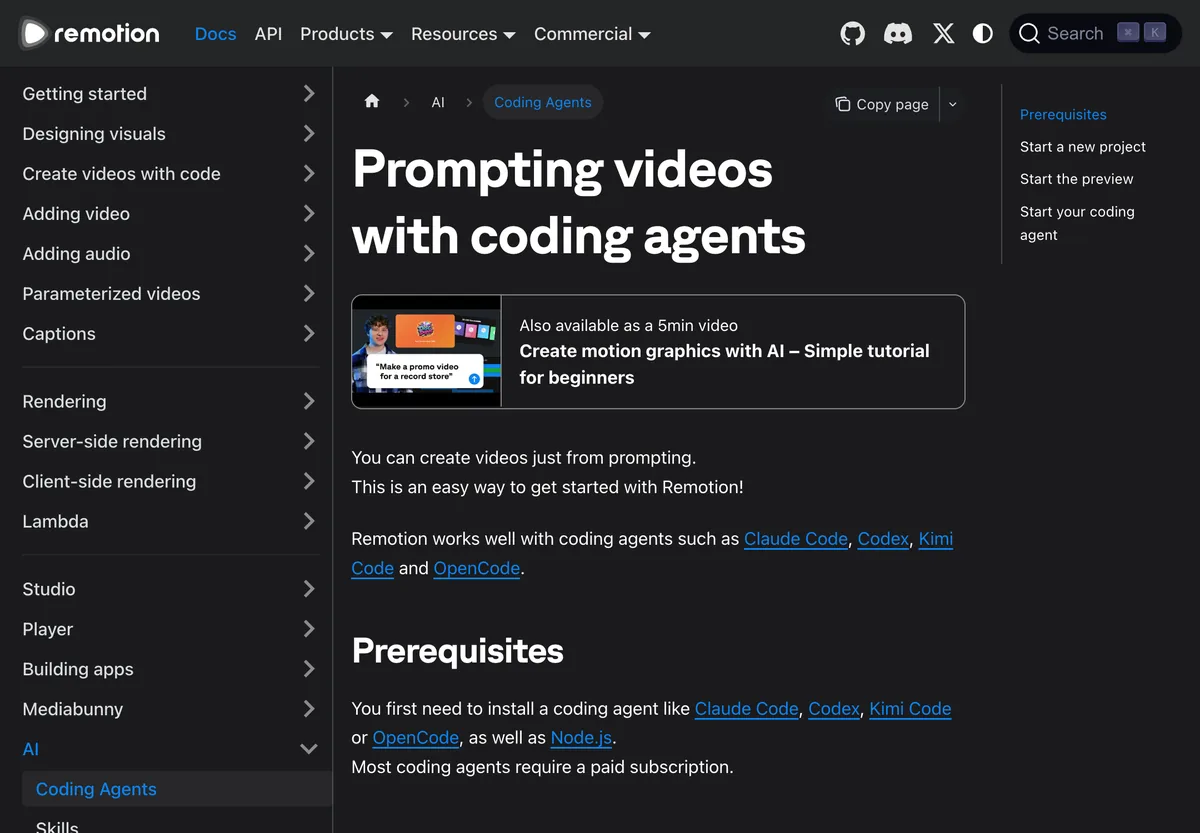Click the Copy page button
Image resolution: width=1200 pixels, height=833 pixels.
coord(883,104)
